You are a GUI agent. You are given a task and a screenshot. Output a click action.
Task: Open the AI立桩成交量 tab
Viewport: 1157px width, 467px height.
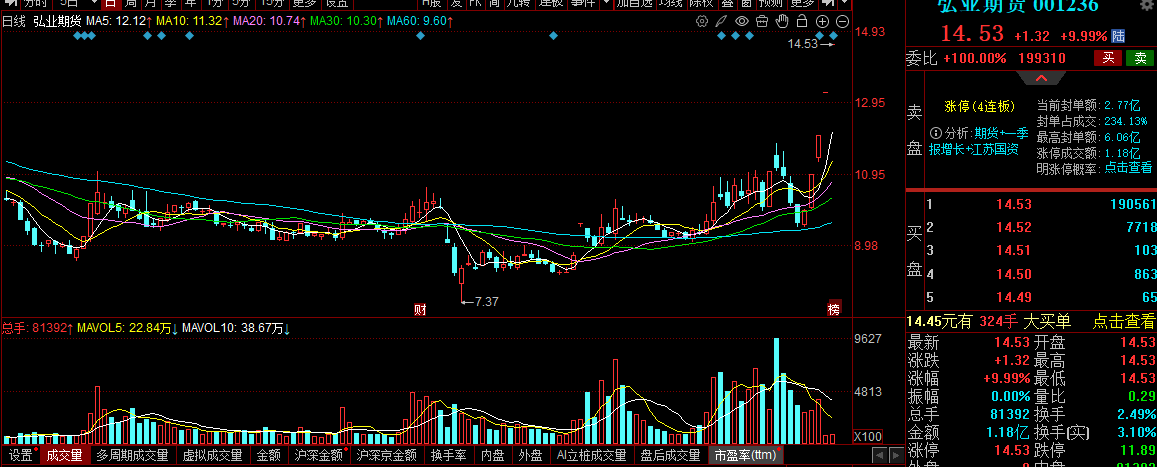(x=592, y=455)
